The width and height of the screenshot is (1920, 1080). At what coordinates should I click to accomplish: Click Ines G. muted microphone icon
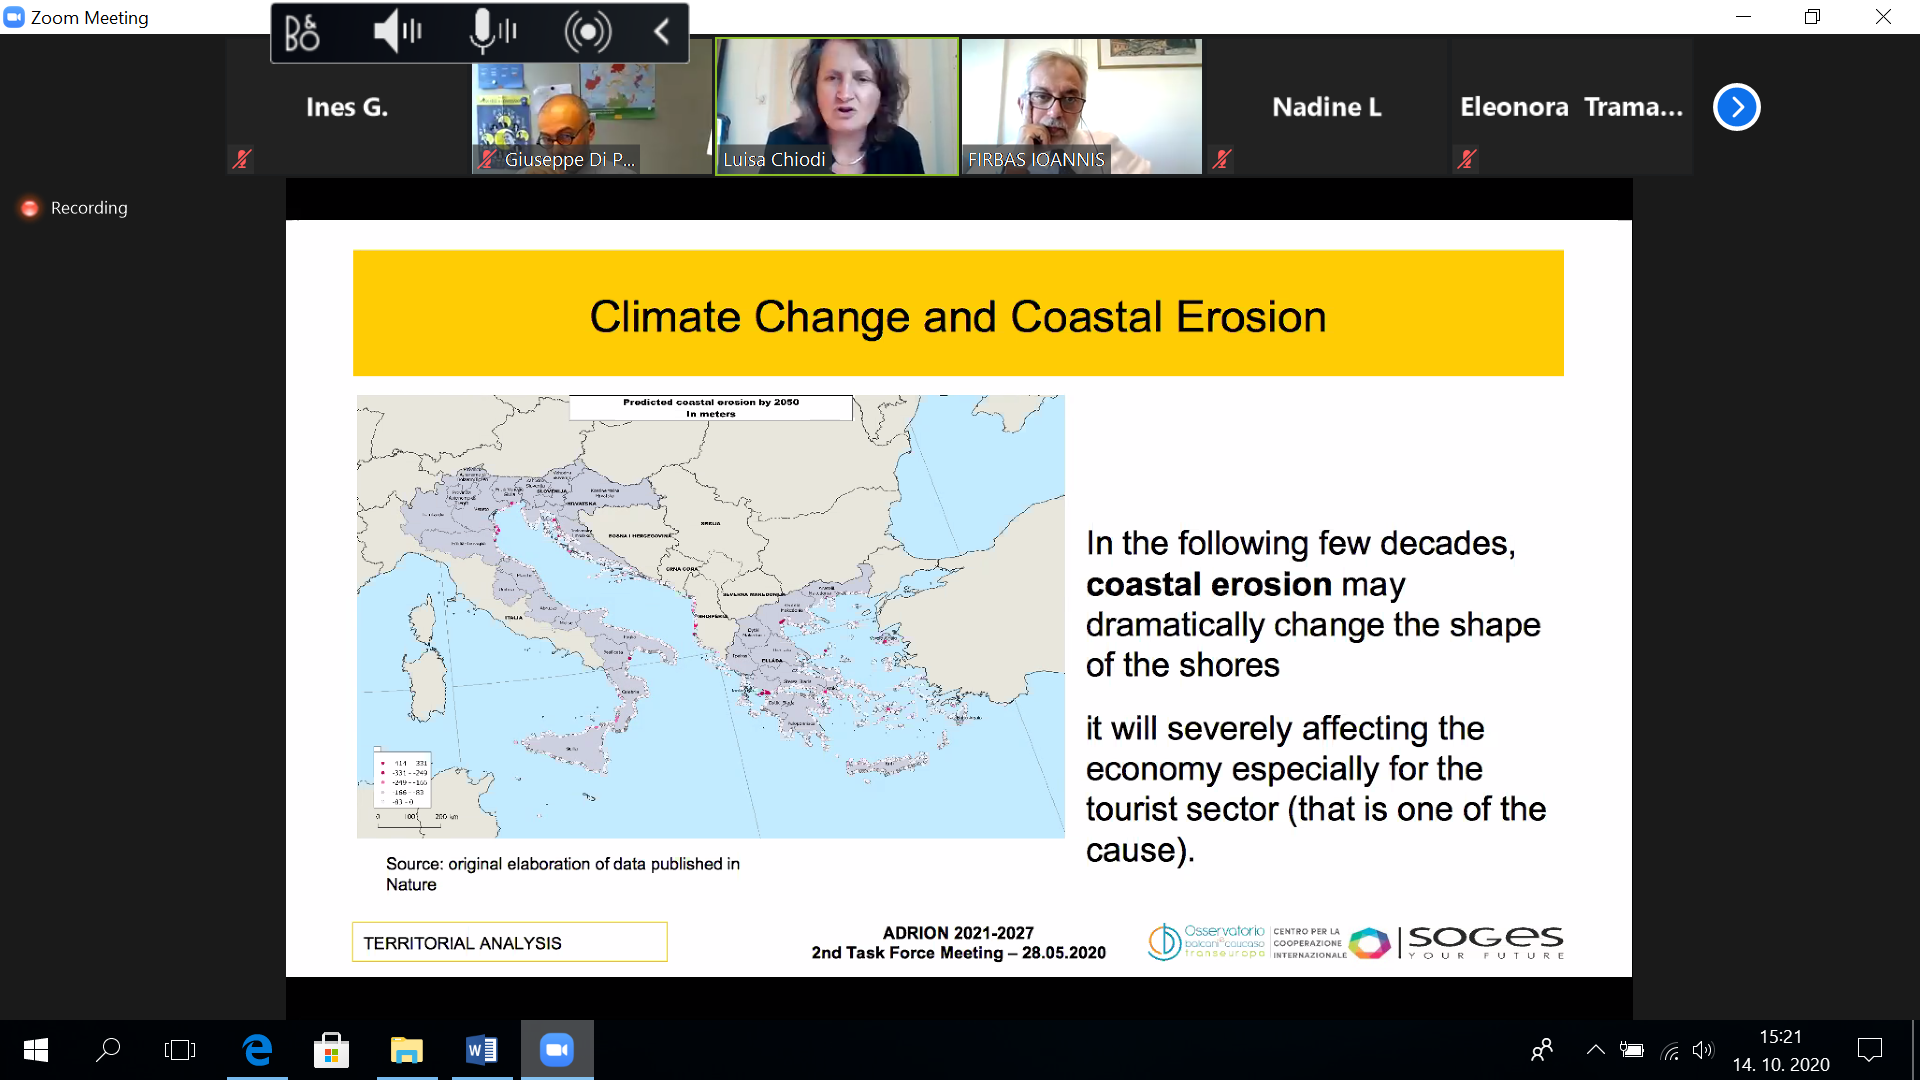[x=241, y=159]
